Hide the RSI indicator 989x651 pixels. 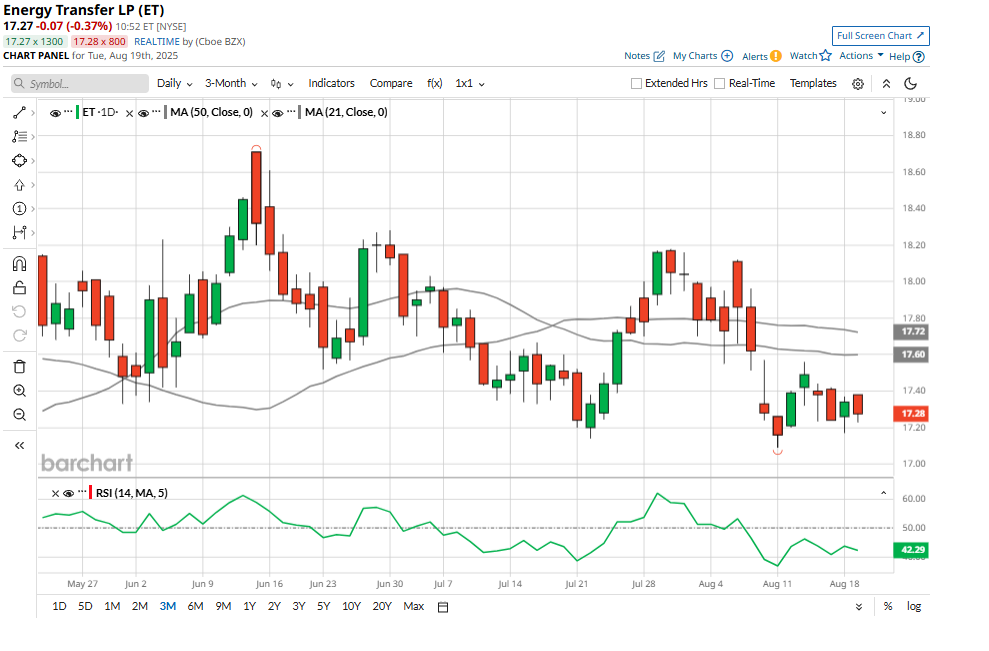[69, 493]
